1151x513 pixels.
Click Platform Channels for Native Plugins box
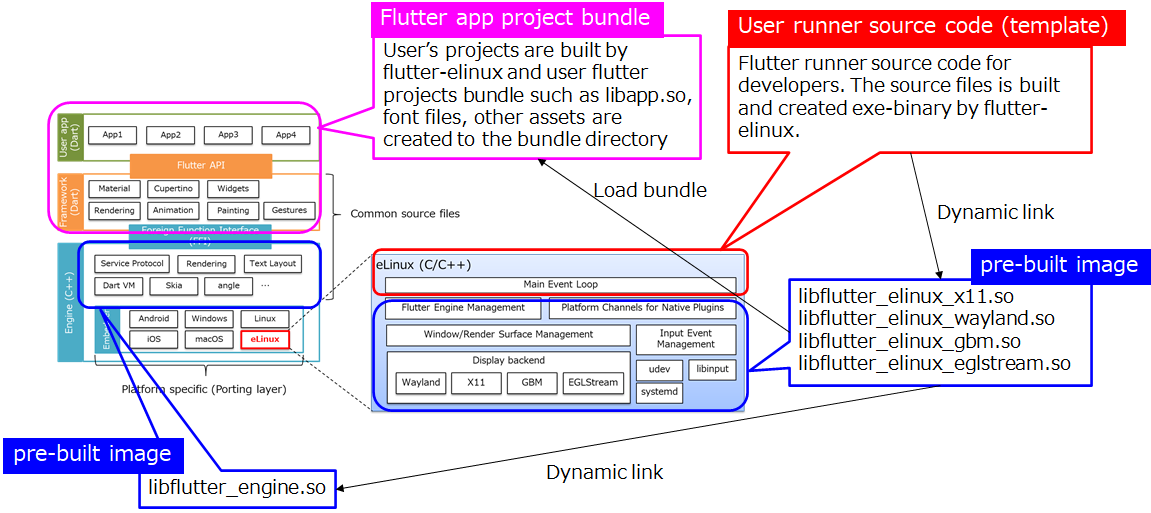[642, 308]
